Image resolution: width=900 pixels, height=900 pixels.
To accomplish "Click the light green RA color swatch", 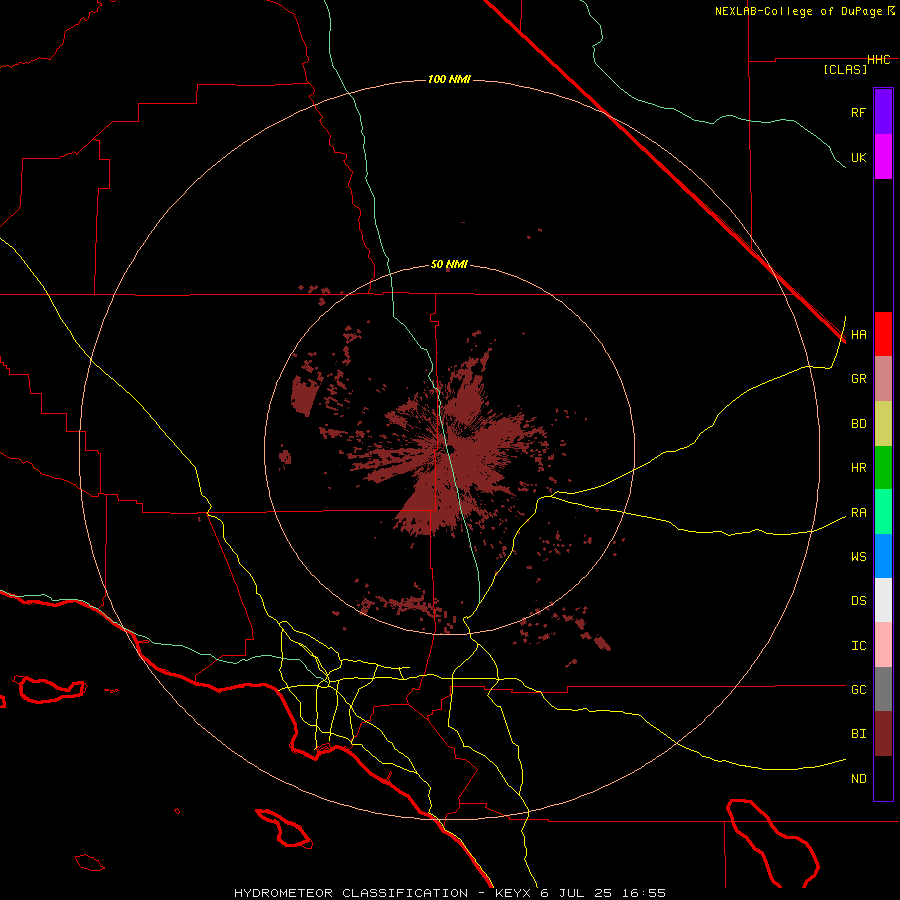I will click(x=883, y=512).
